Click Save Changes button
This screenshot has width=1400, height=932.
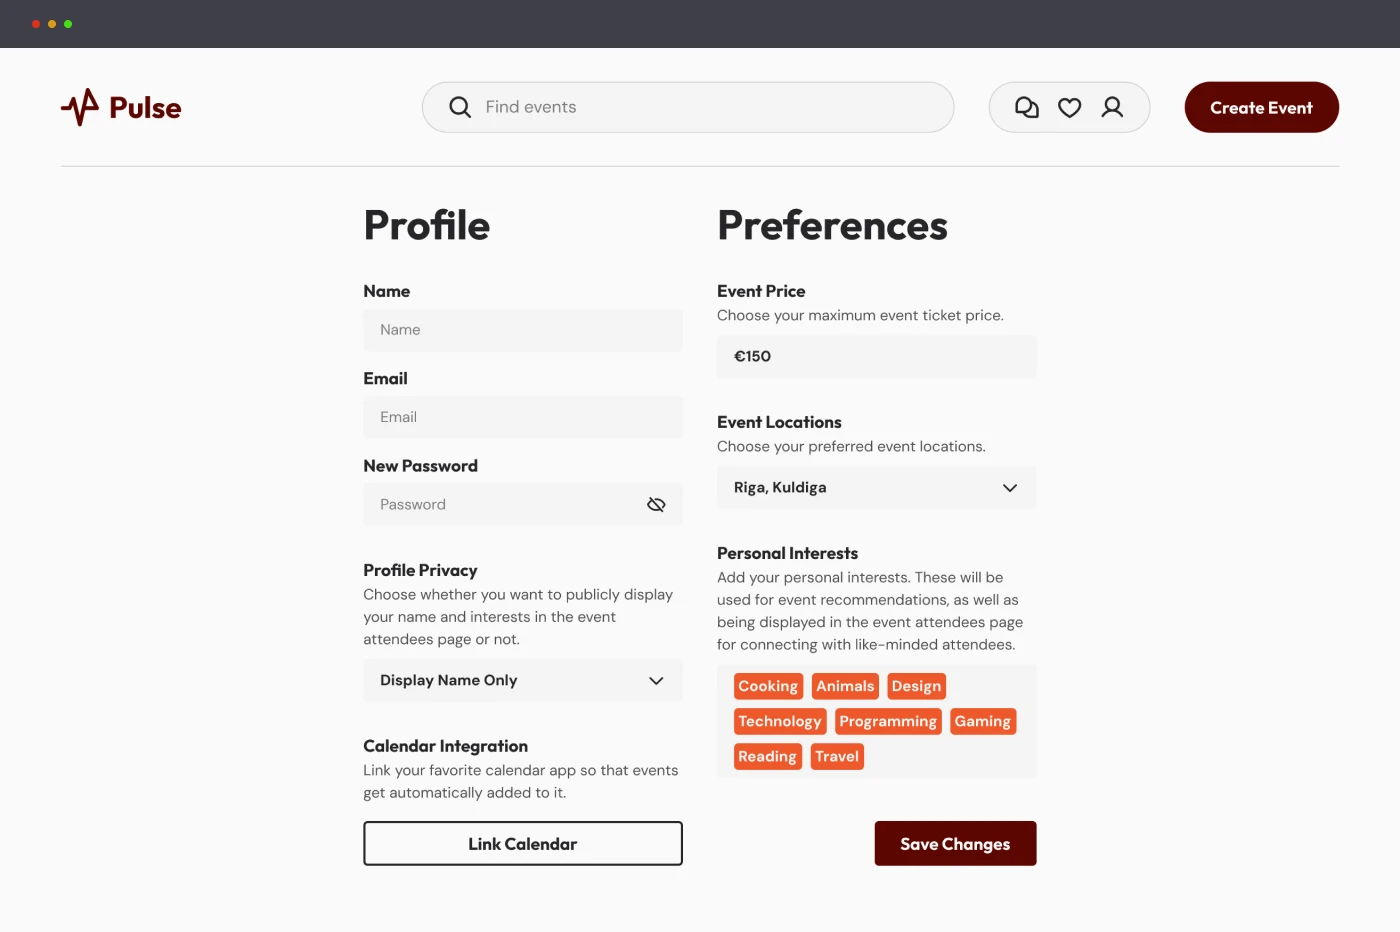pyautogui.click(x=955, y=844)
